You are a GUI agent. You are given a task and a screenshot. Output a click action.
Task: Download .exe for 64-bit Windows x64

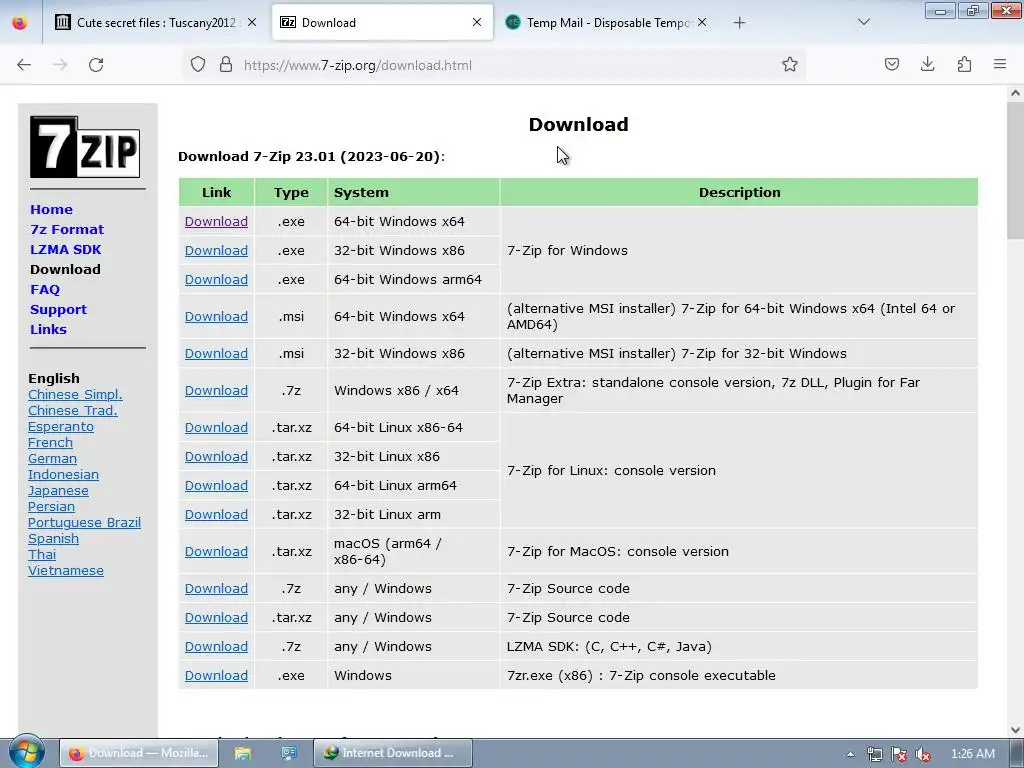tap(216, 221)
